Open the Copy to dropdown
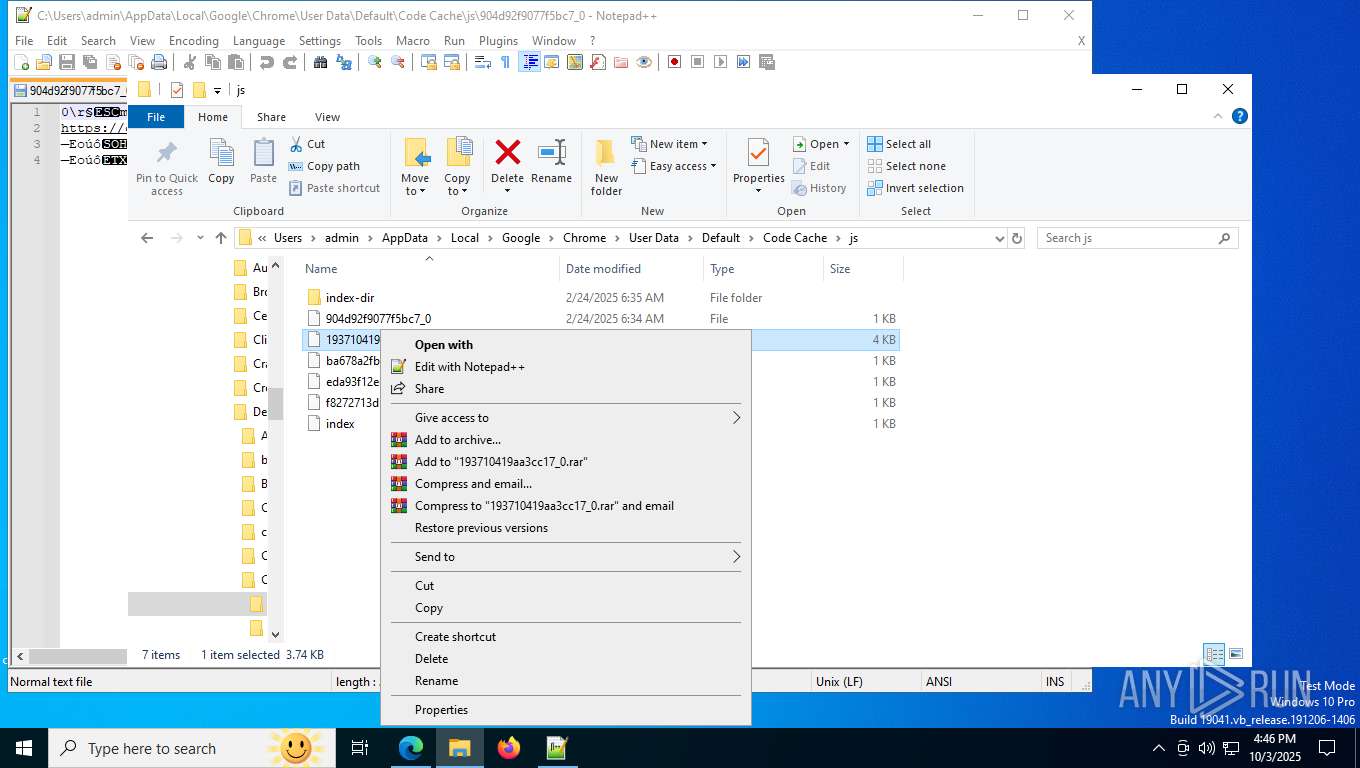 [457, 185]
